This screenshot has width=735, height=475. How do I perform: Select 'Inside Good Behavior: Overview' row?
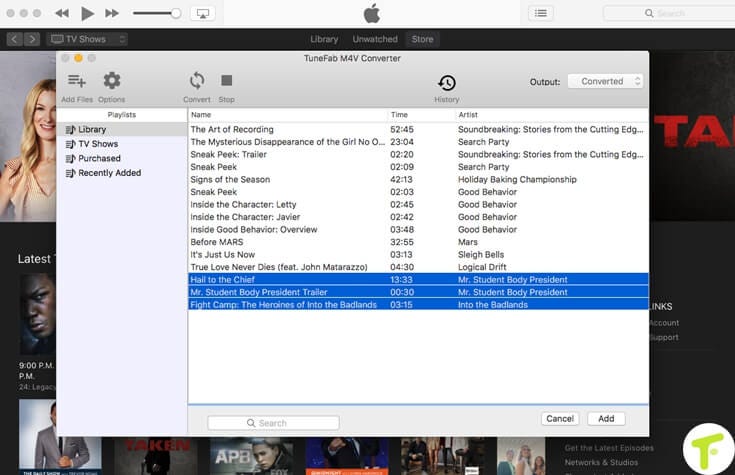pyautogui.click(x=418, y=230)
